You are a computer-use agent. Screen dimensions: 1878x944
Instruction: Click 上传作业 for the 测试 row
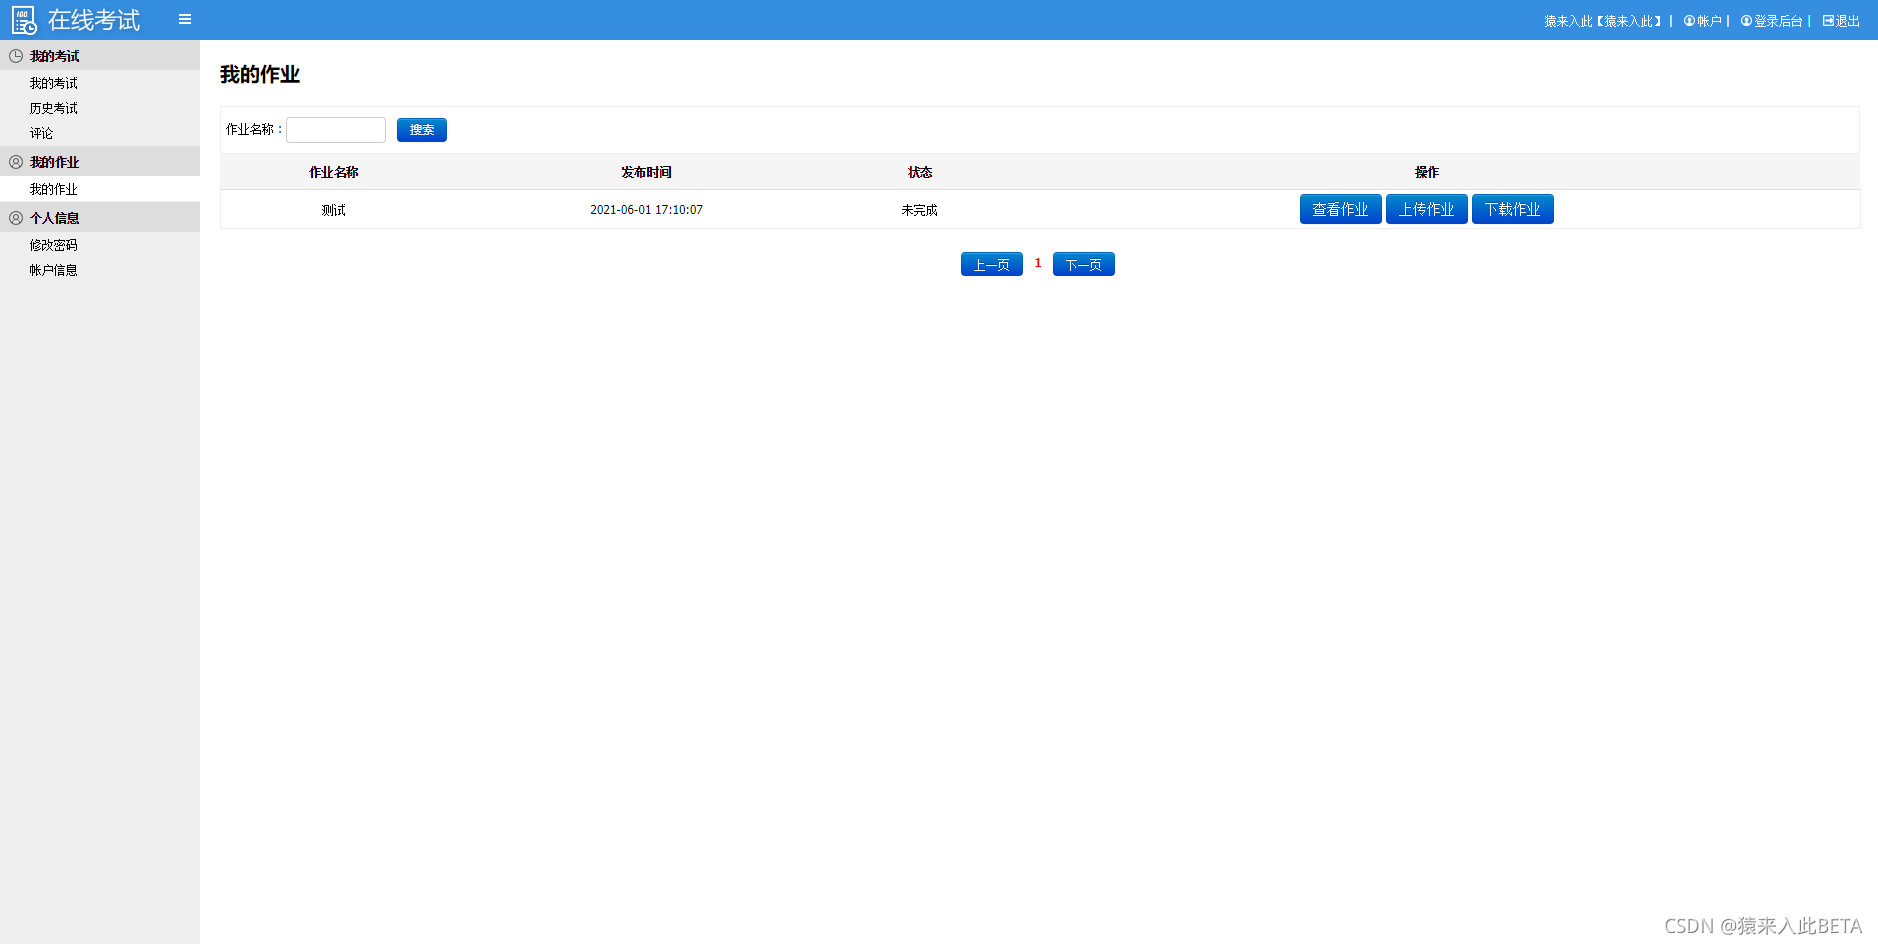(x=1426, y=209)
